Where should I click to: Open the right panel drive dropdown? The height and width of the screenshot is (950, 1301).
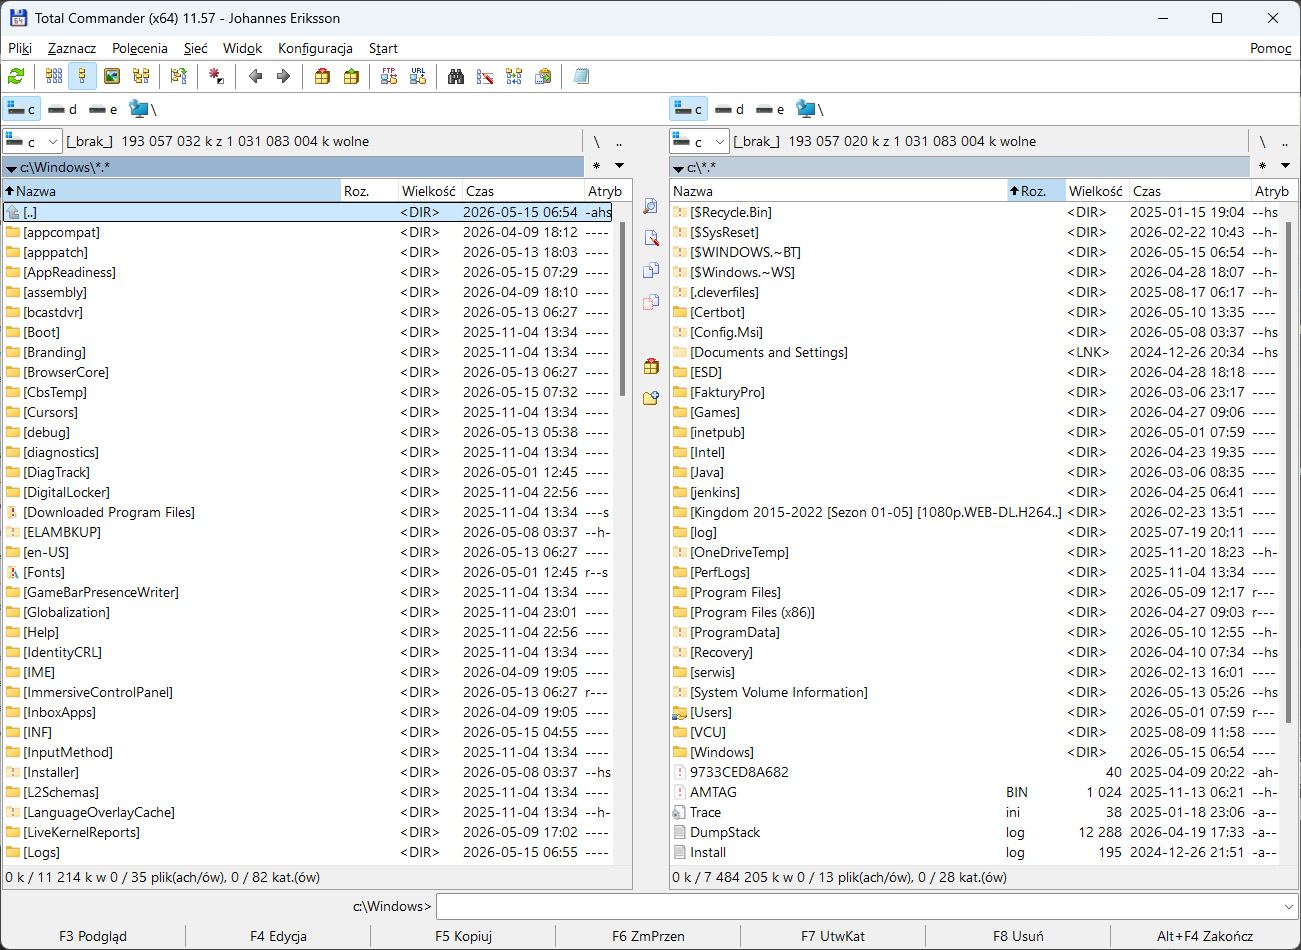tap(700, 142)
